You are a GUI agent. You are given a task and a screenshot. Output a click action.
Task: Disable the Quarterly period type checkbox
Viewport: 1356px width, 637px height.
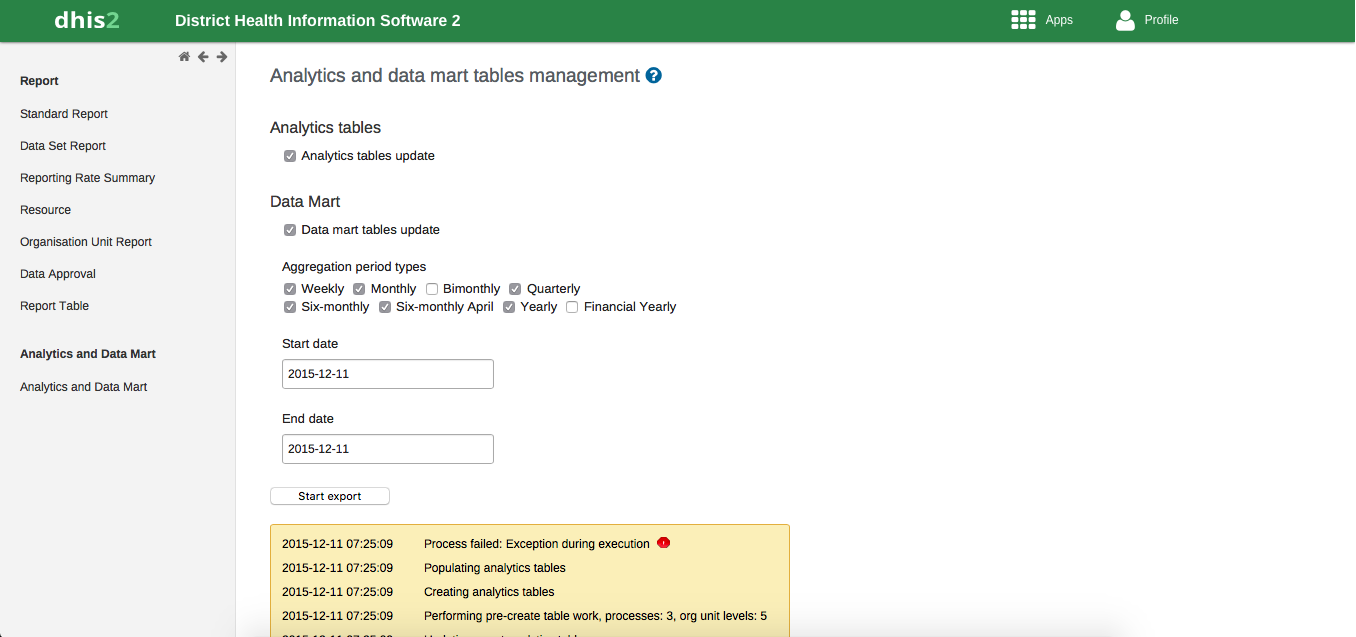pyautogui.click(x=516, y=289)
